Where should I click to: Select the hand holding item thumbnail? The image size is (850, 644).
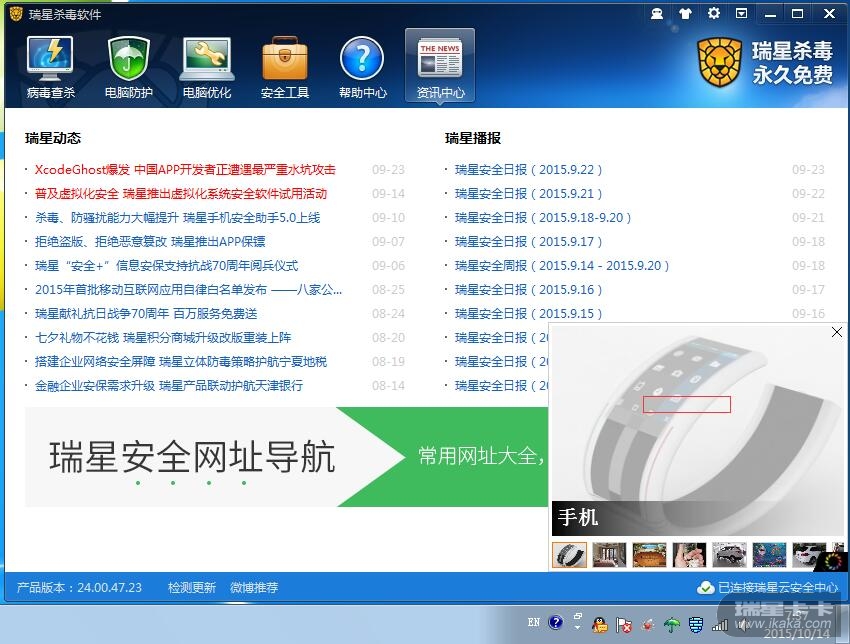coord(690,555)
